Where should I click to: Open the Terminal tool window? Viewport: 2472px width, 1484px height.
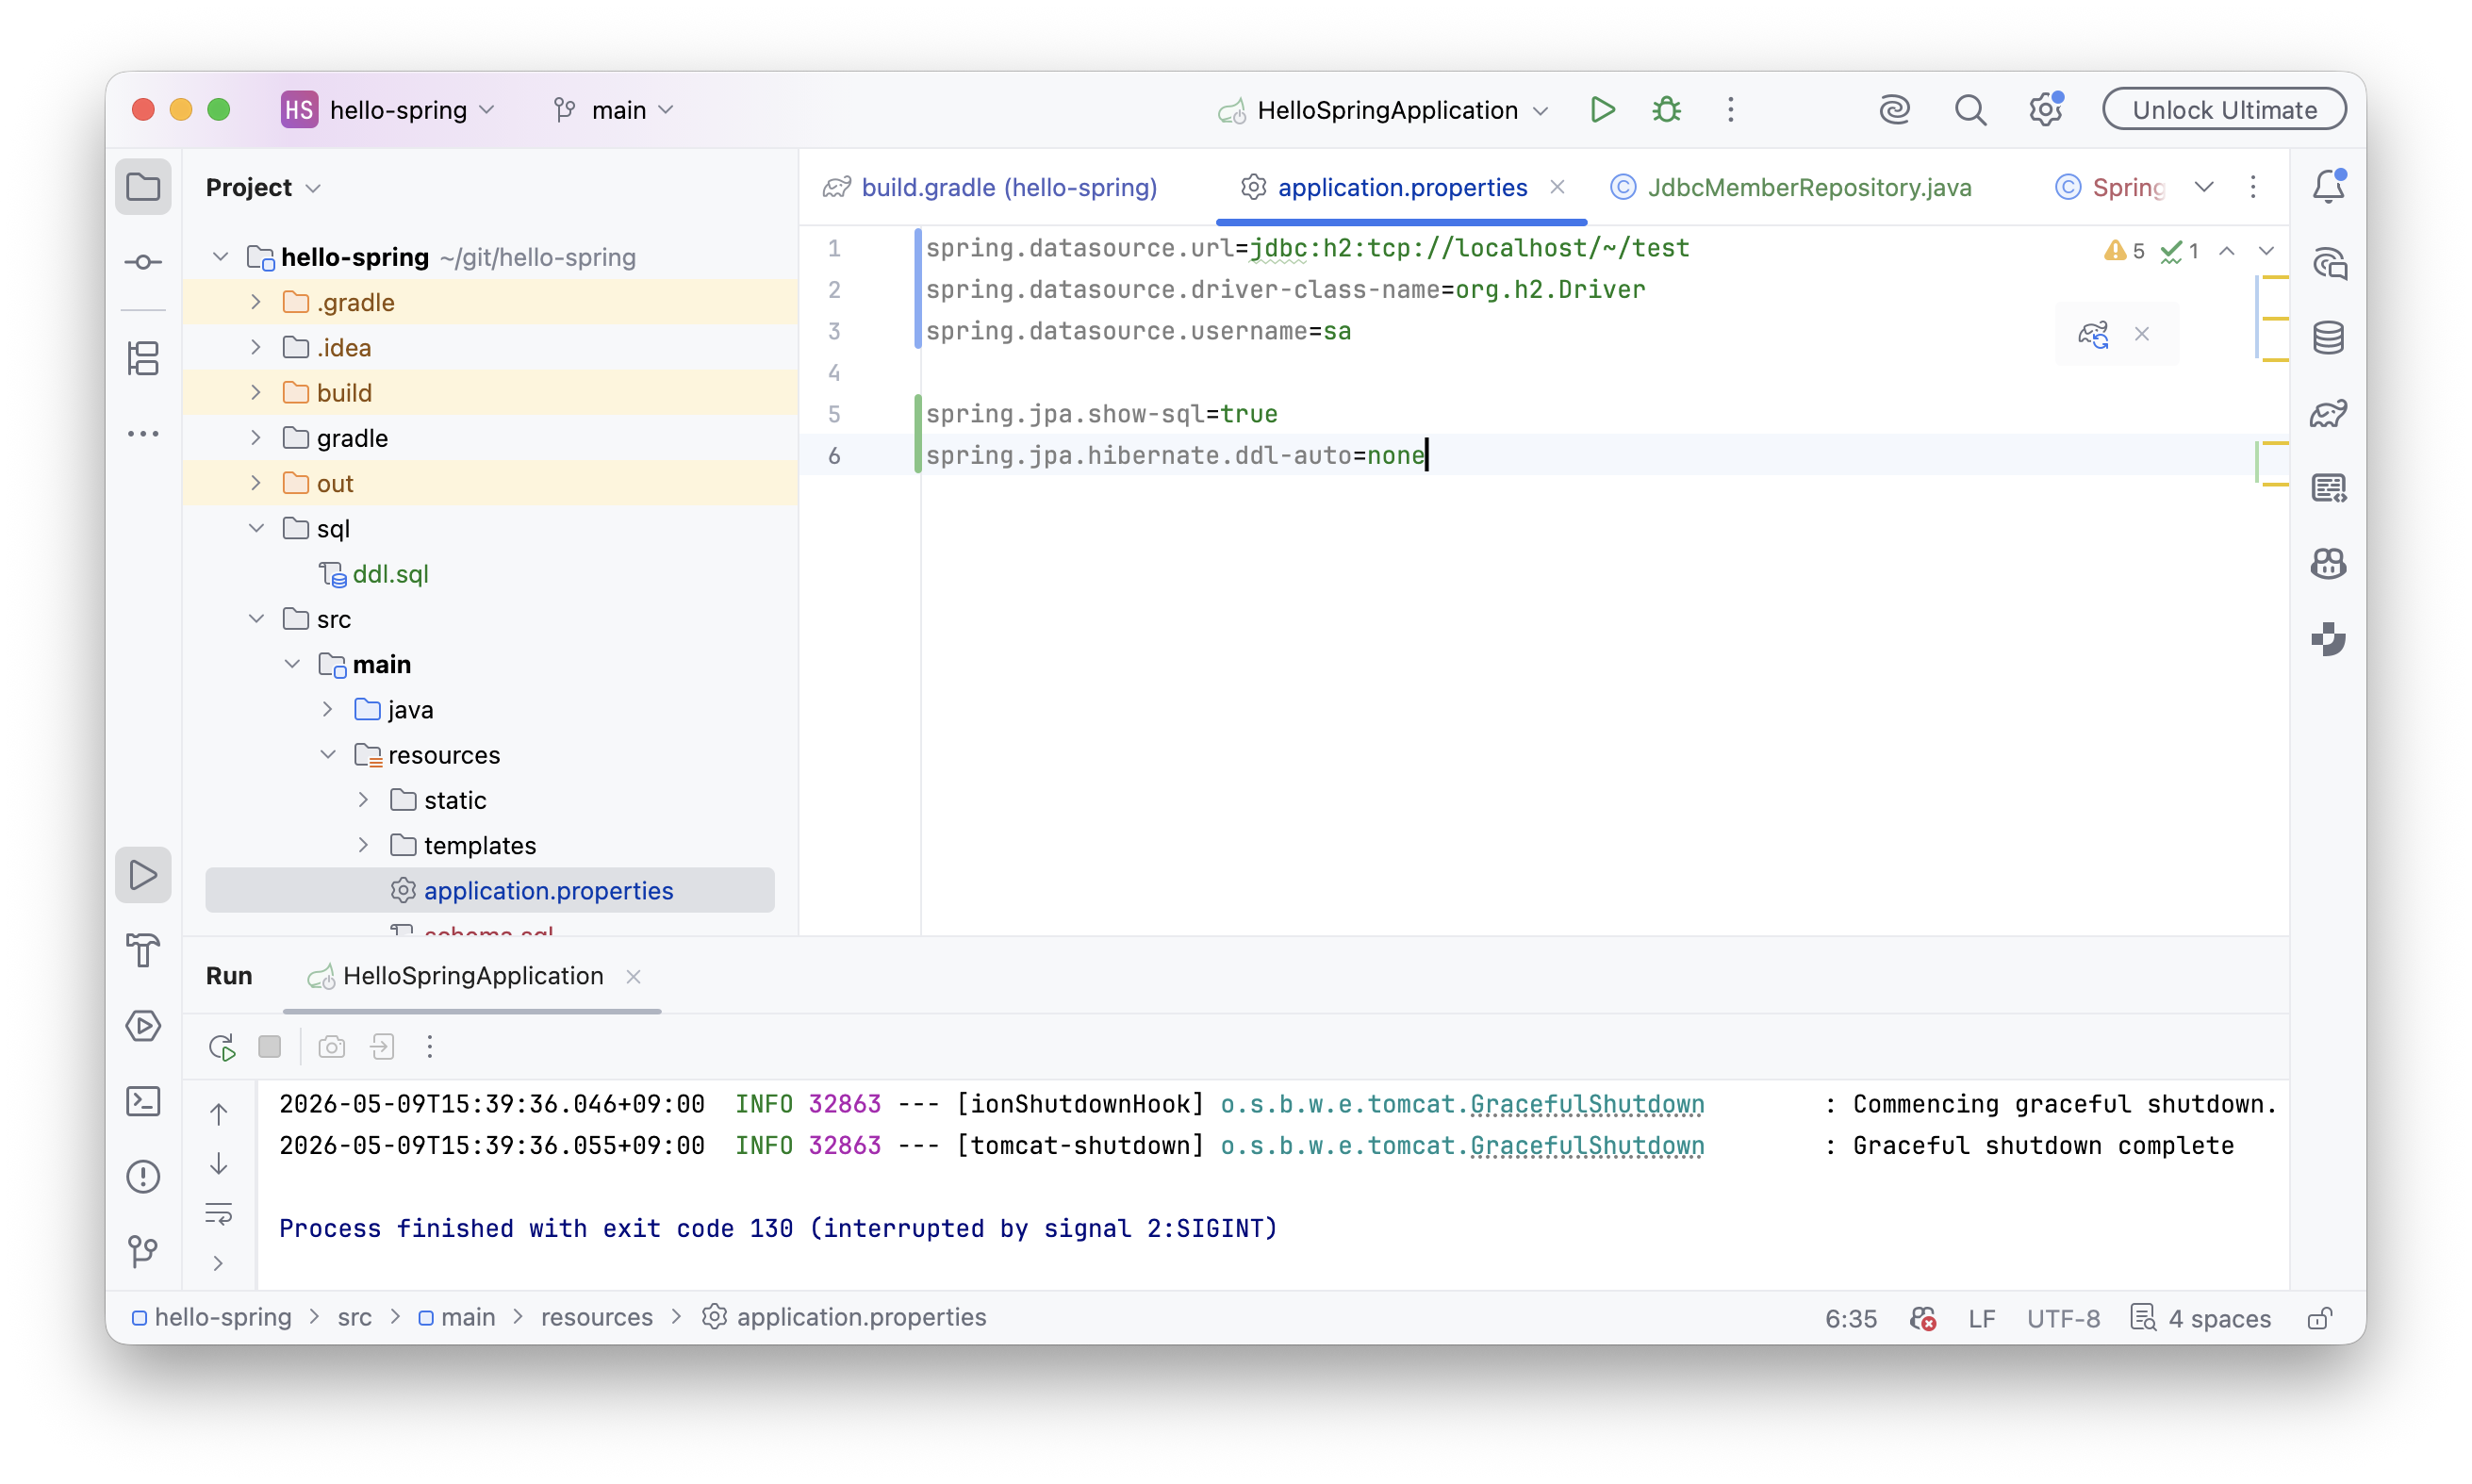pos(143,1101)
